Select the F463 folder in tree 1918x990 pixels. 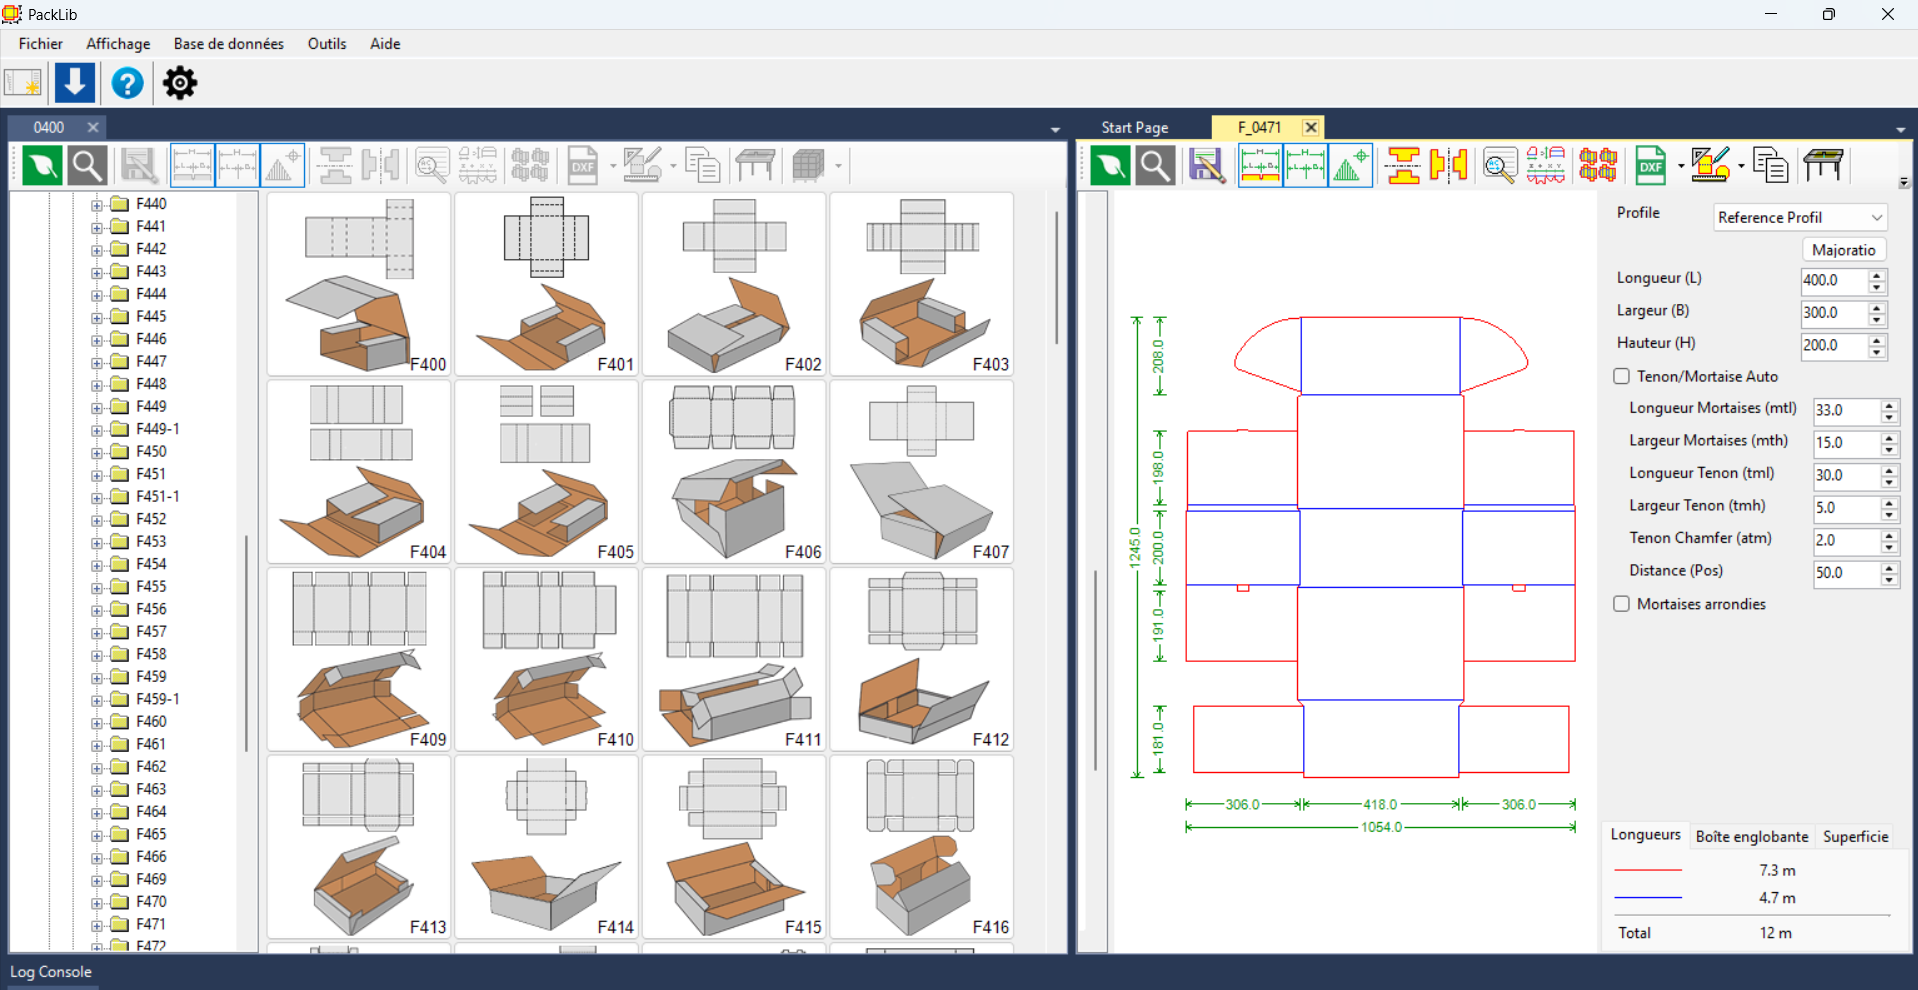coord(151,790)
